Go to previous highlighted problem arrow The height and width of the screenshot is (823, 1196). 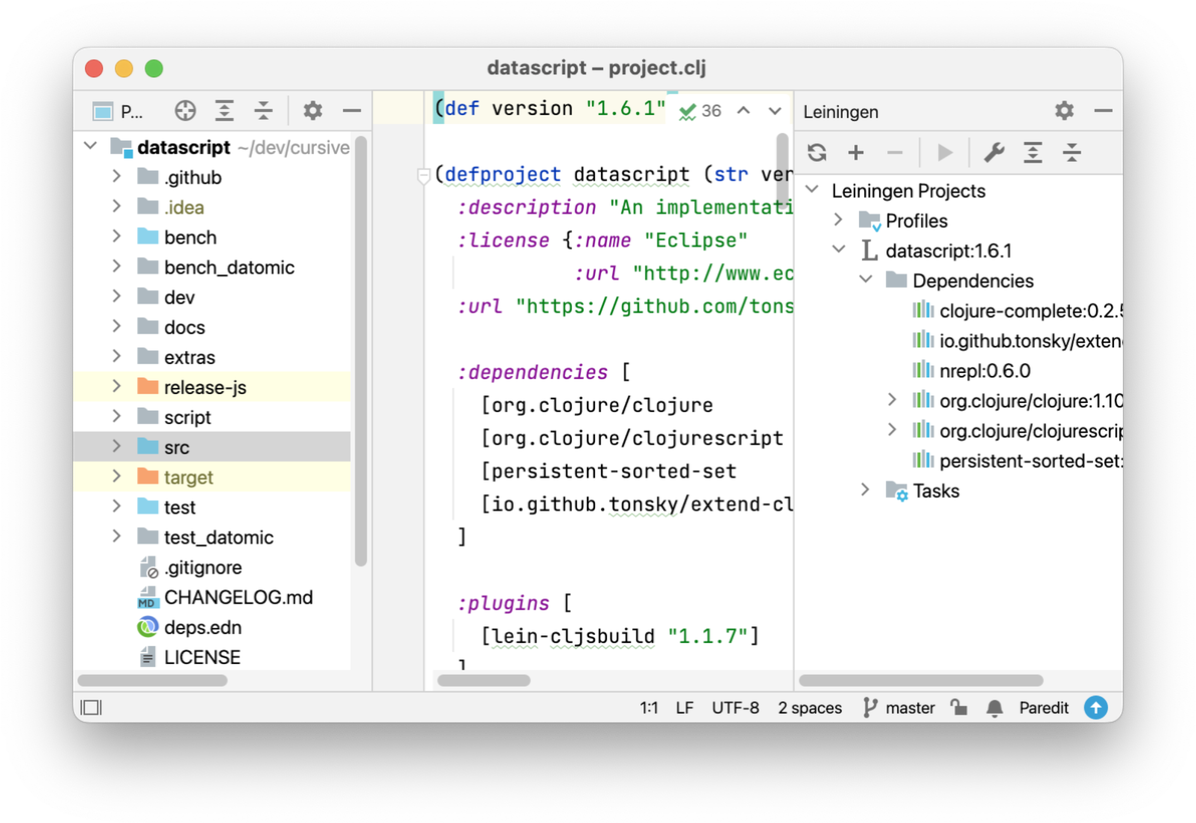click(743, 111)
